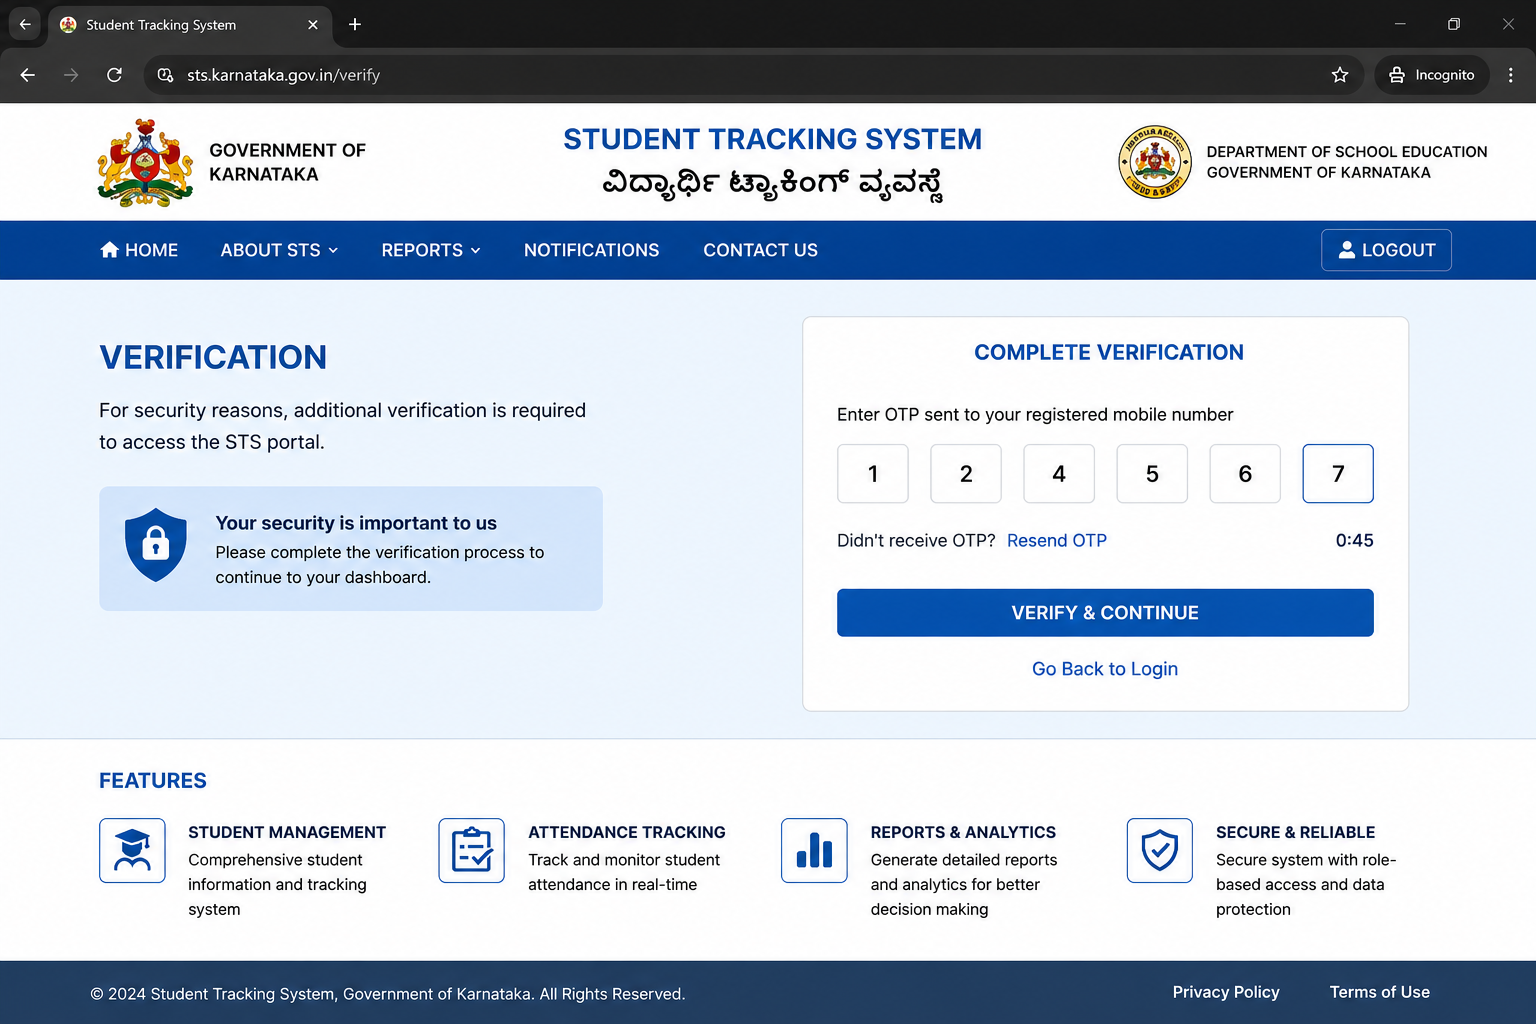The width and height of the screenshot is (1536, 1024).
Task: Click the address bar URL
Action: (x=283, y=75)
